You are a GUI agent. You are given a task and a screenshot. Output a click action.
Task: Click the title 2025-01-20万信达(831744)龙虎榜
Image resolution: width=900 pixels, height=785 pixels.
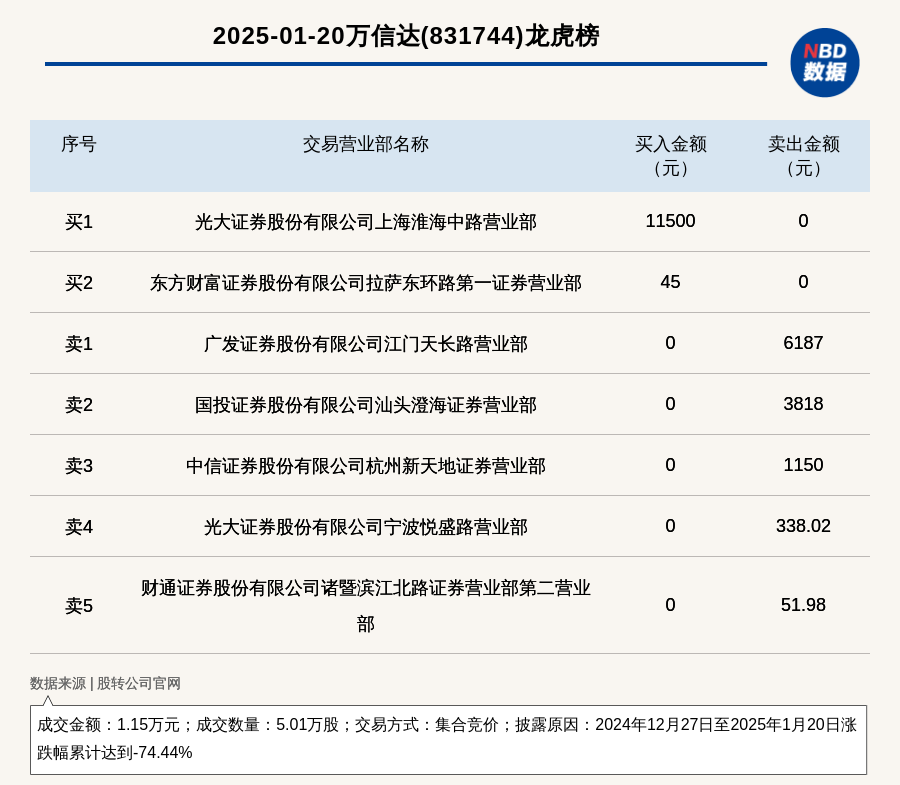click(406, 36)
